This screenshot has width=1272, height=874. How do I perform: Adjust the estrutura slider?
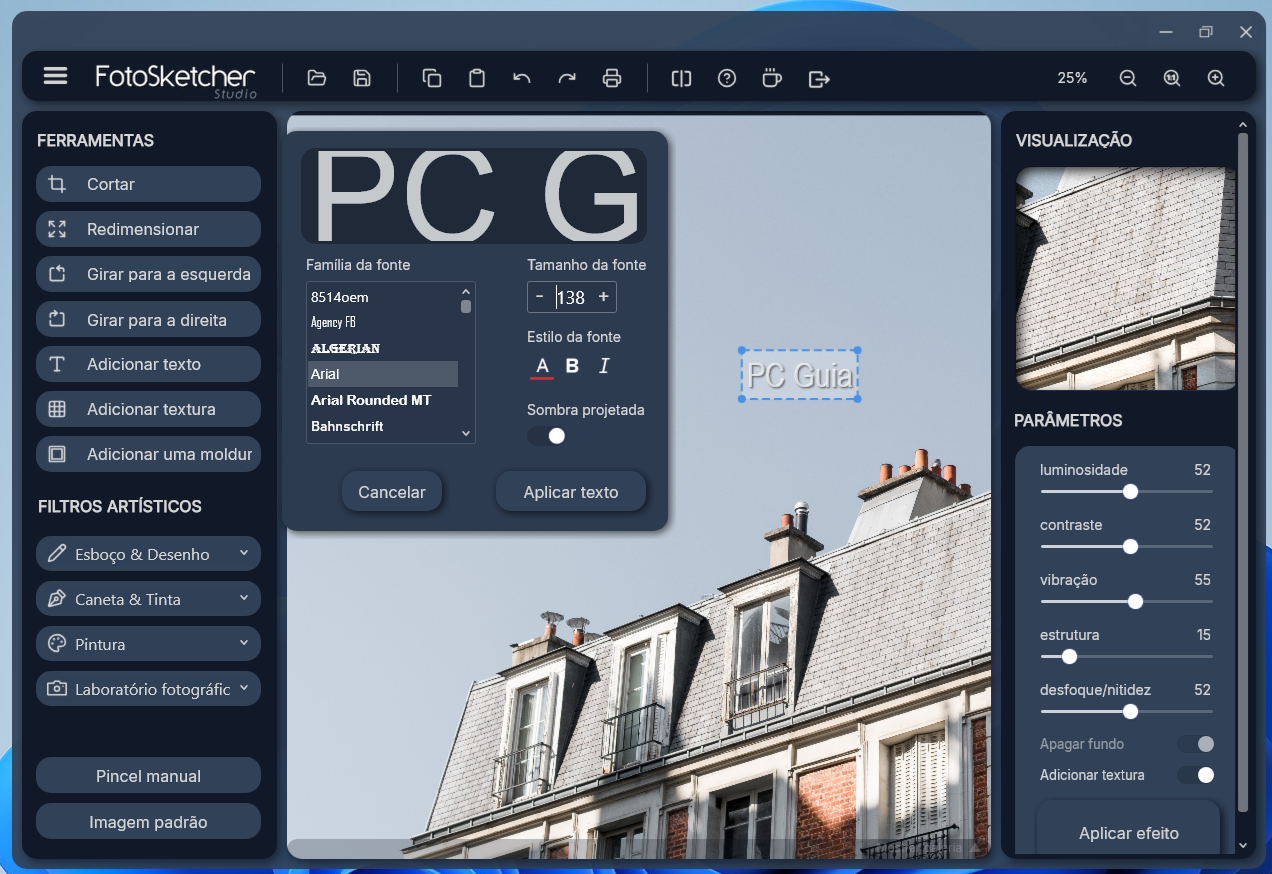(x=1127, y=656)
